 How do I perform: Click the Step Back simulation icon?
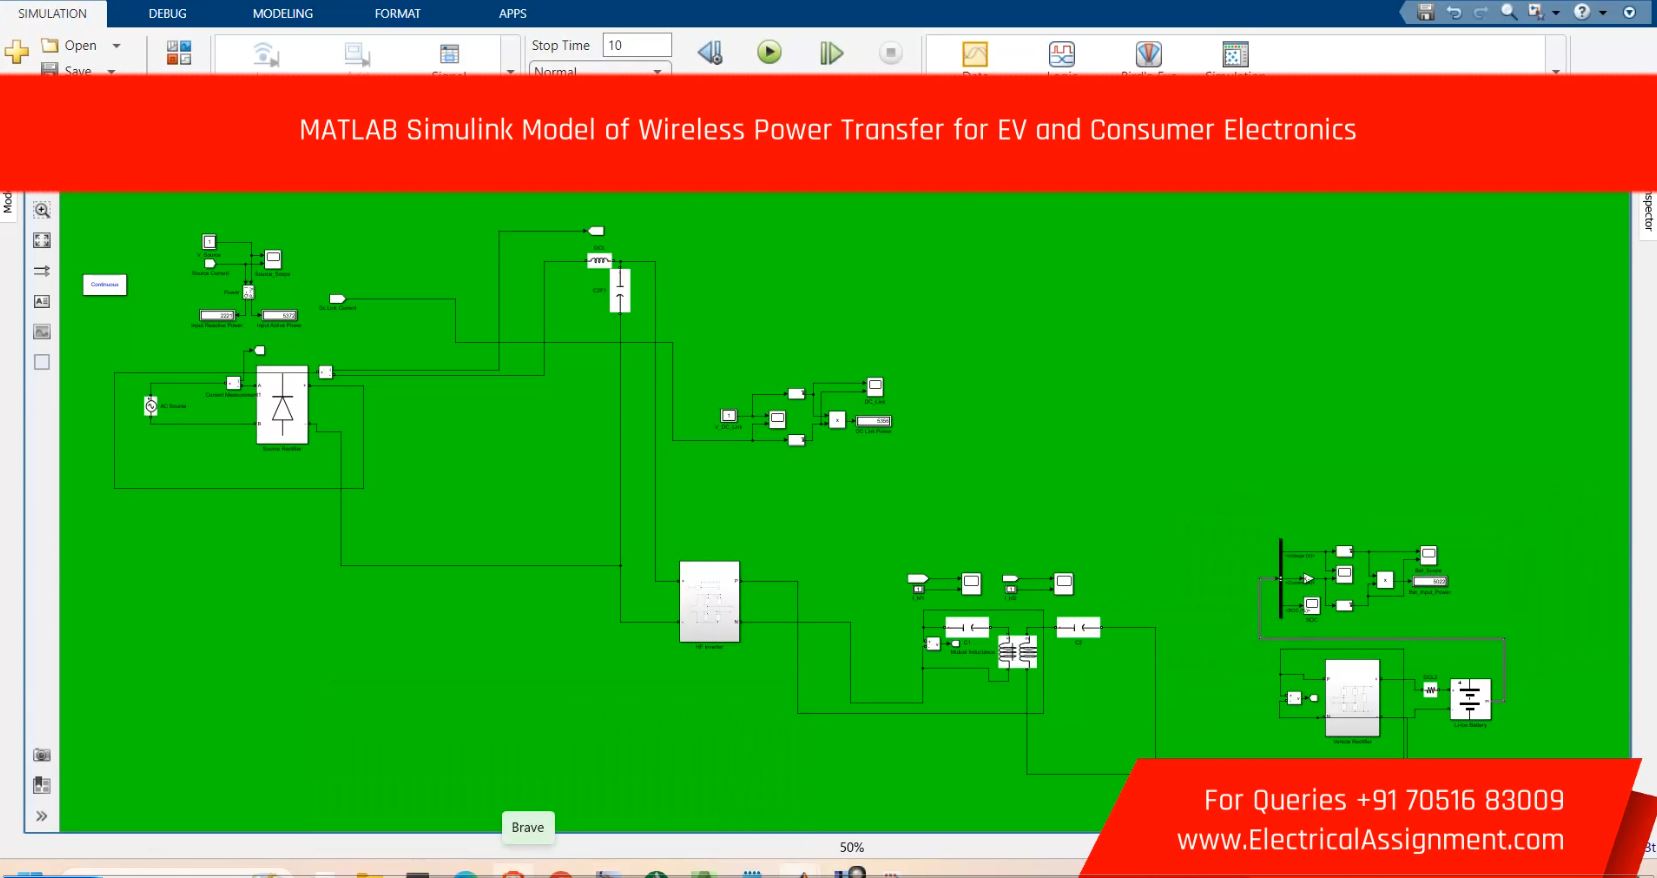(x=710, y=52)
